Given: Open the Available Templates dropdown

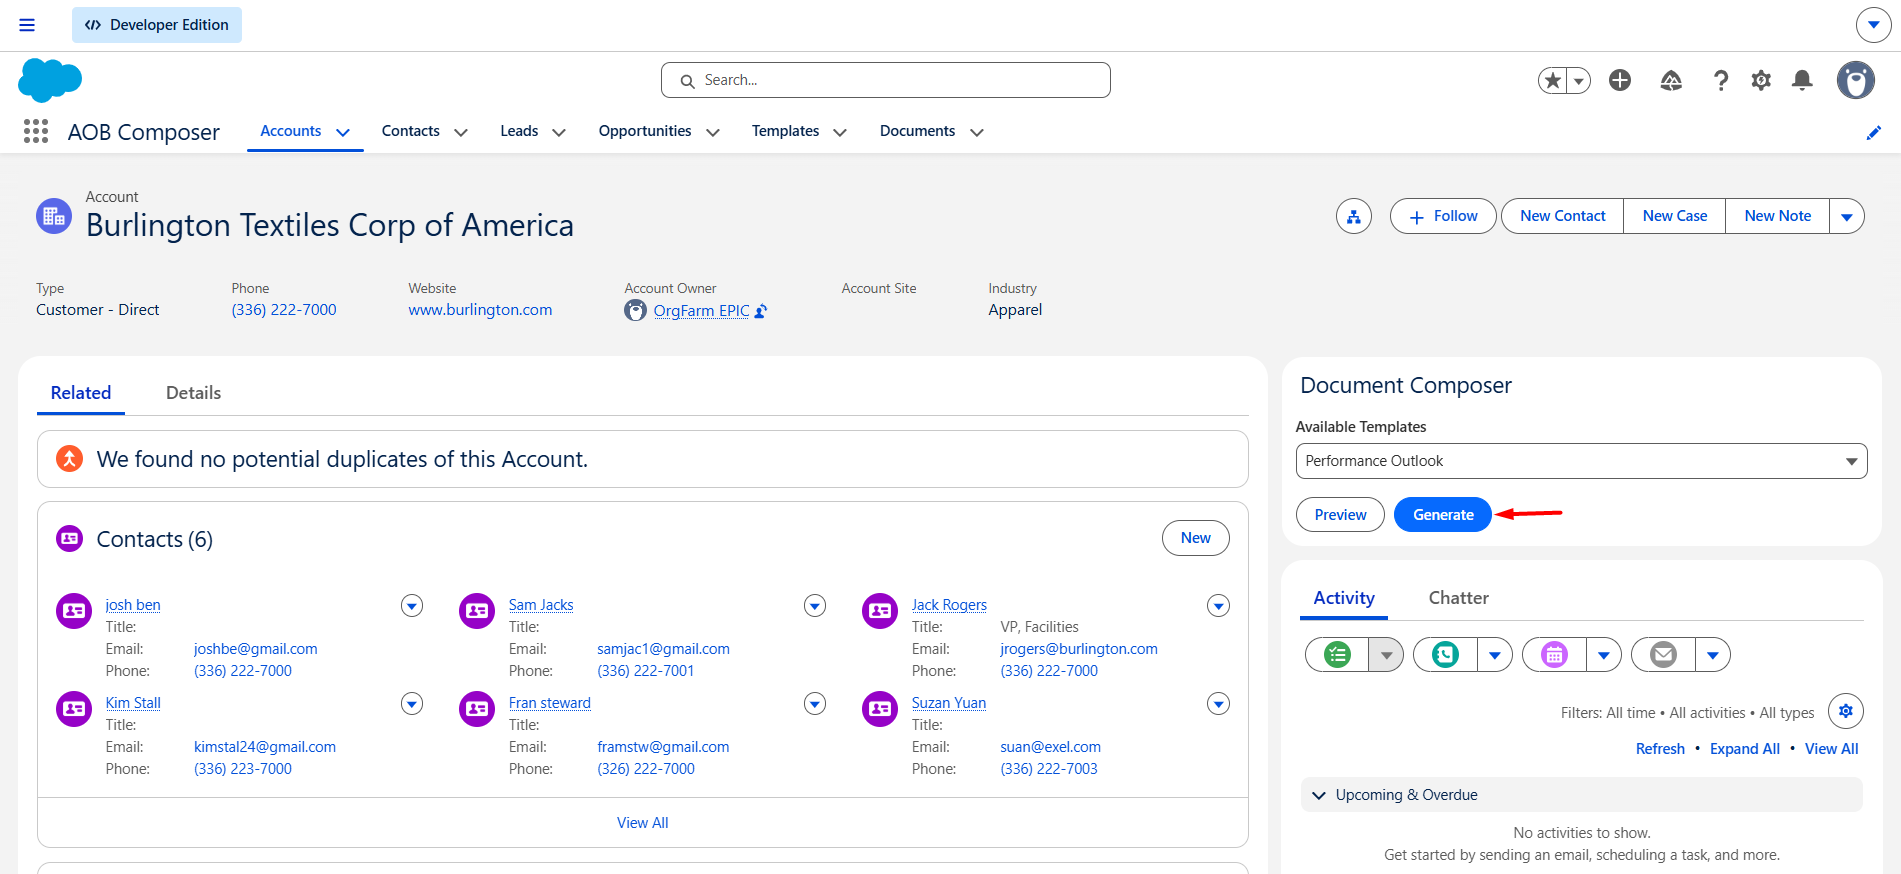Looking at the screenshot, I should [x=1581, y=461].
